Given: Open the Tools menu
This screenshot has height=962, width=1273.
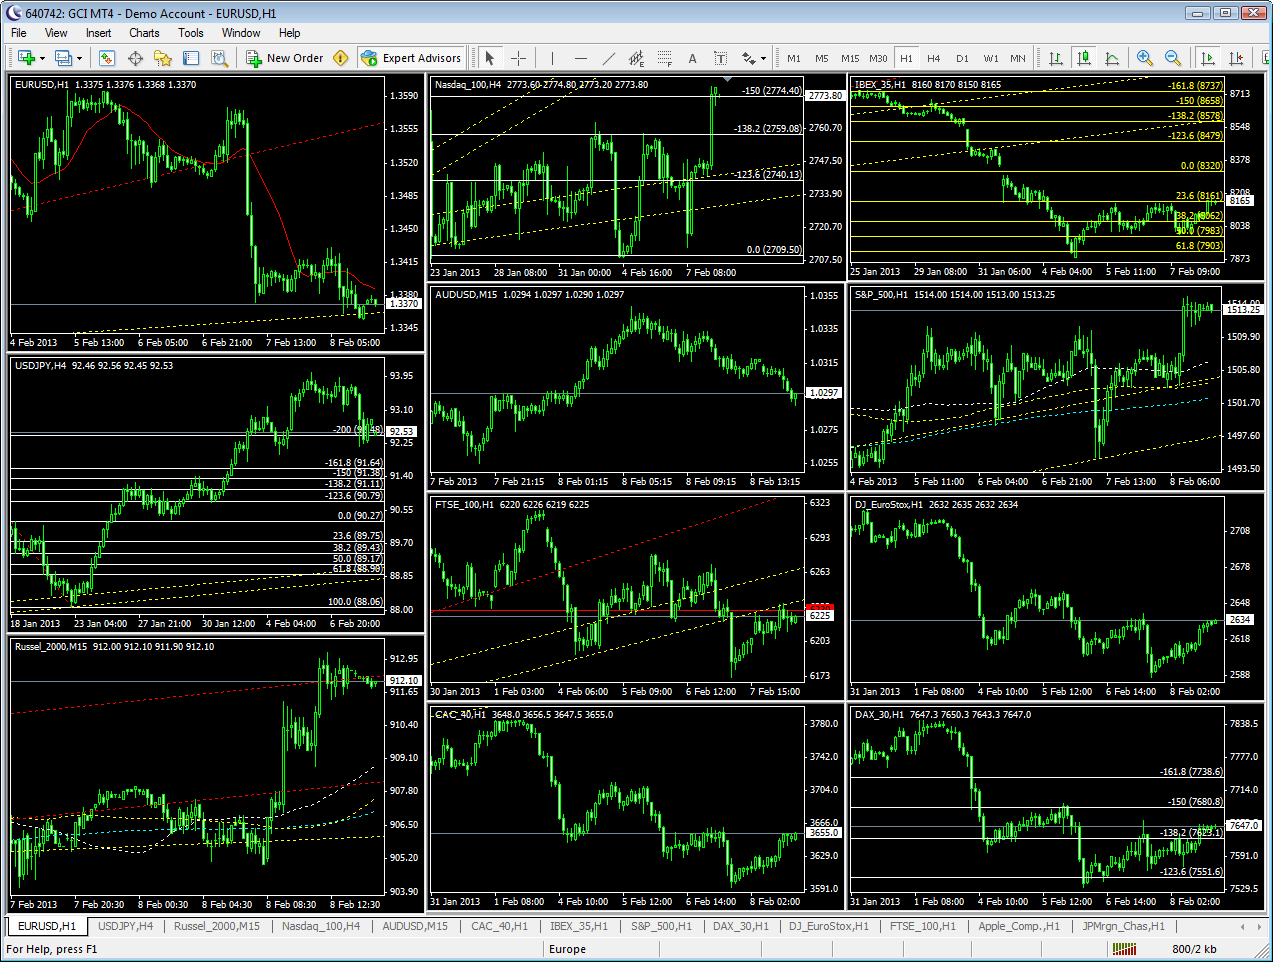Looking at the screenshot, I should click(190, 33).
